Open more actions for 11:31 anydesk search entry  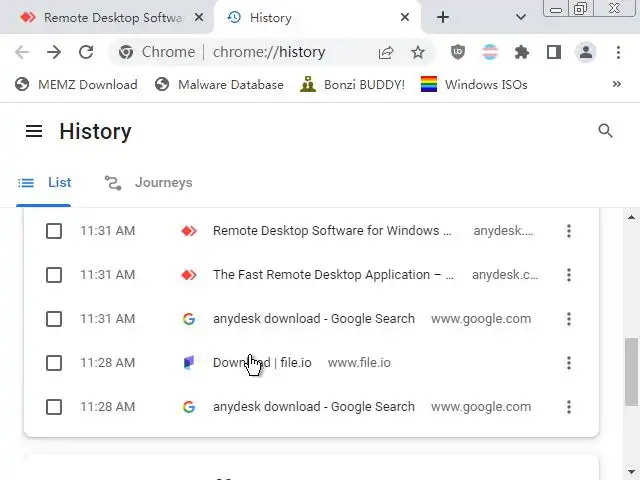coord(569,319)
